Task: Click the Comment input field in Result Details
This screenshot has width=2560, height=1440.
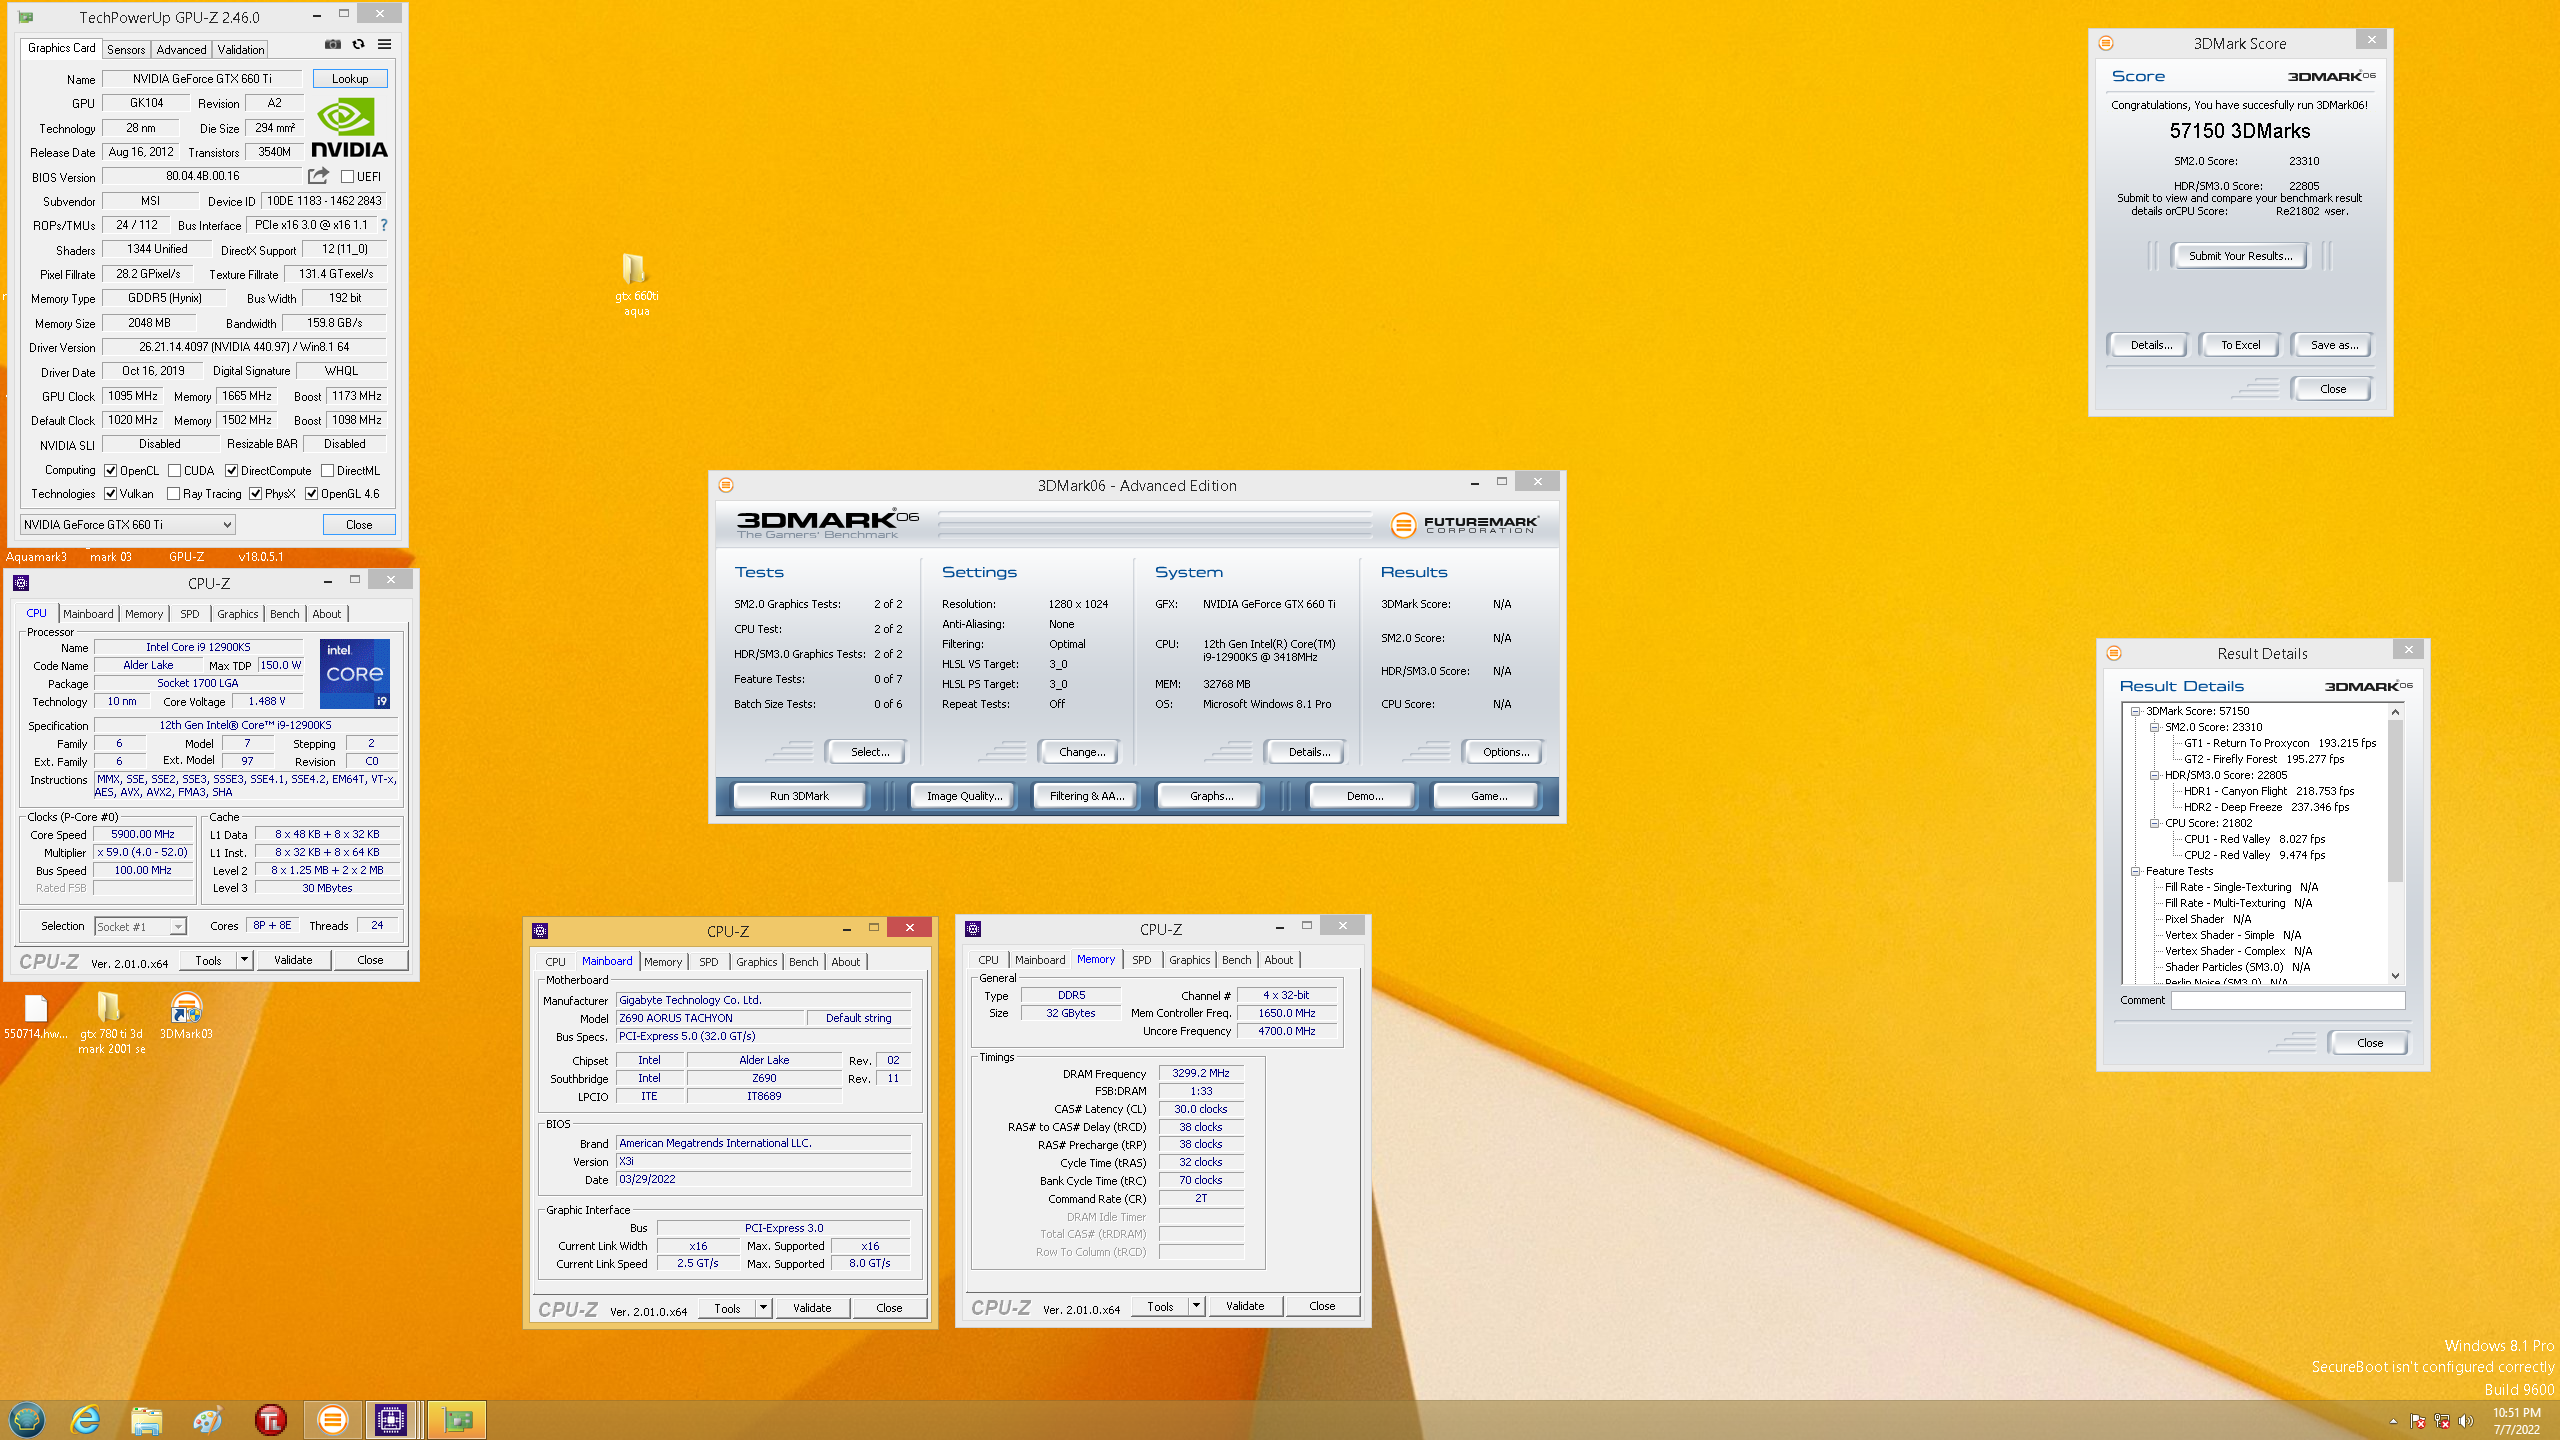Action: (x=2288, y=1000)
